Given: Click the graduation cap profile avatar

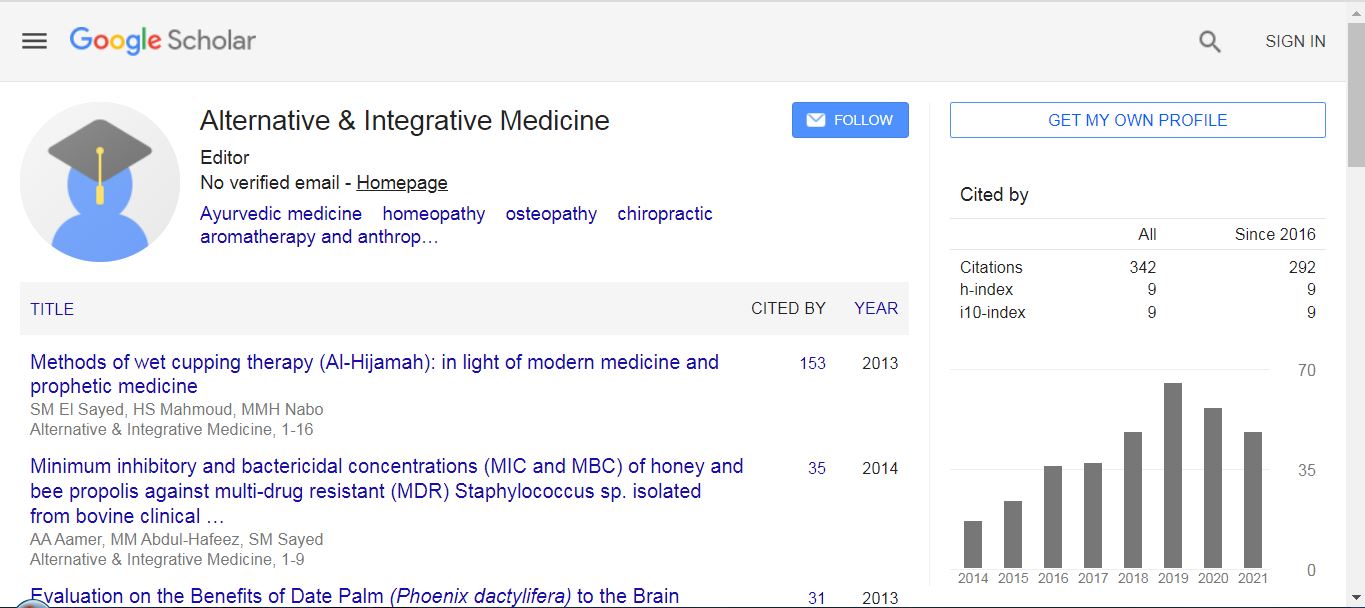Looking at the screenshot, I should click(100, 182).
